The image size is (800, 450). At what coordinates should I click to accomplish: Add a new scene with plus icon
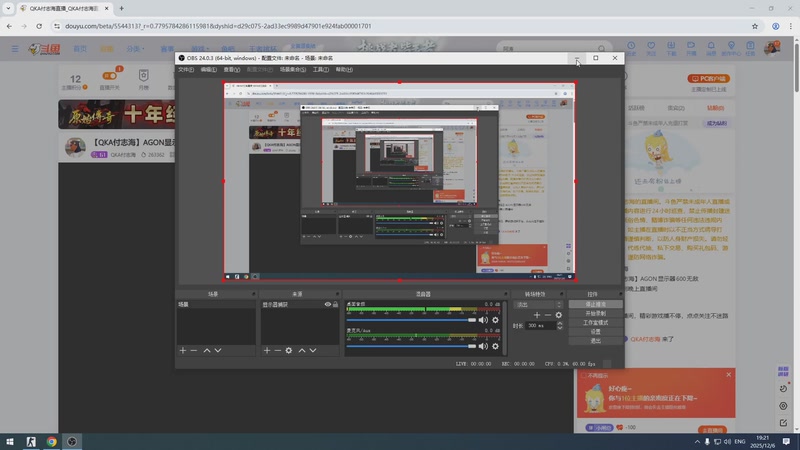[183, 351]
